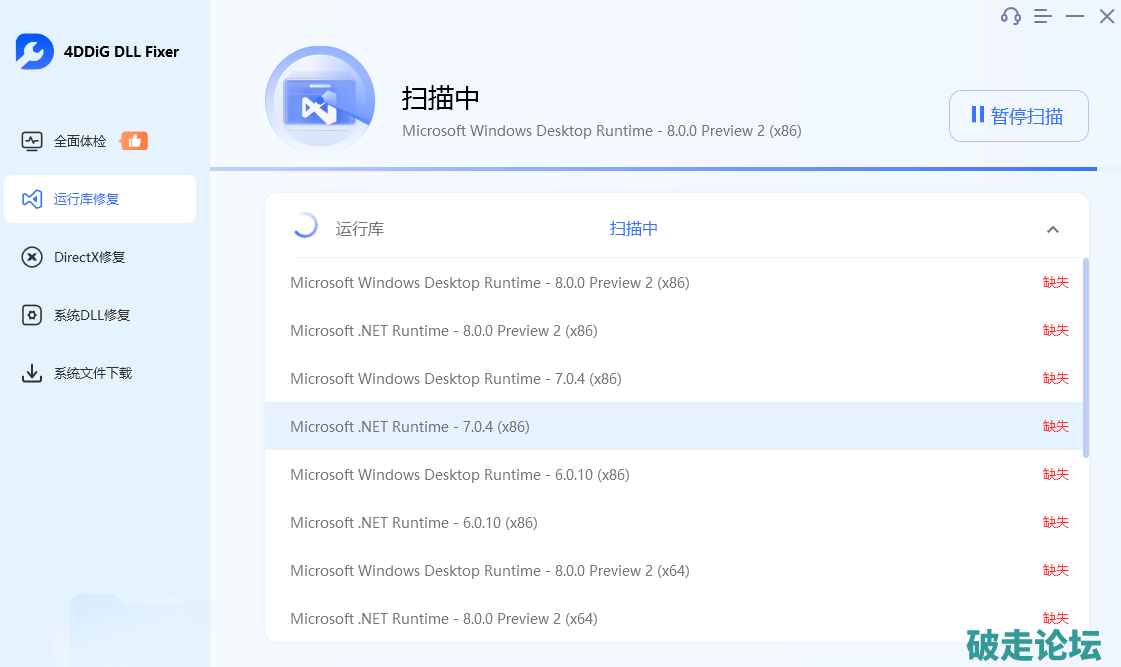Click the runtime list vertical scrollbar
1121x667 pixels.
click(x=1086, y=358)
